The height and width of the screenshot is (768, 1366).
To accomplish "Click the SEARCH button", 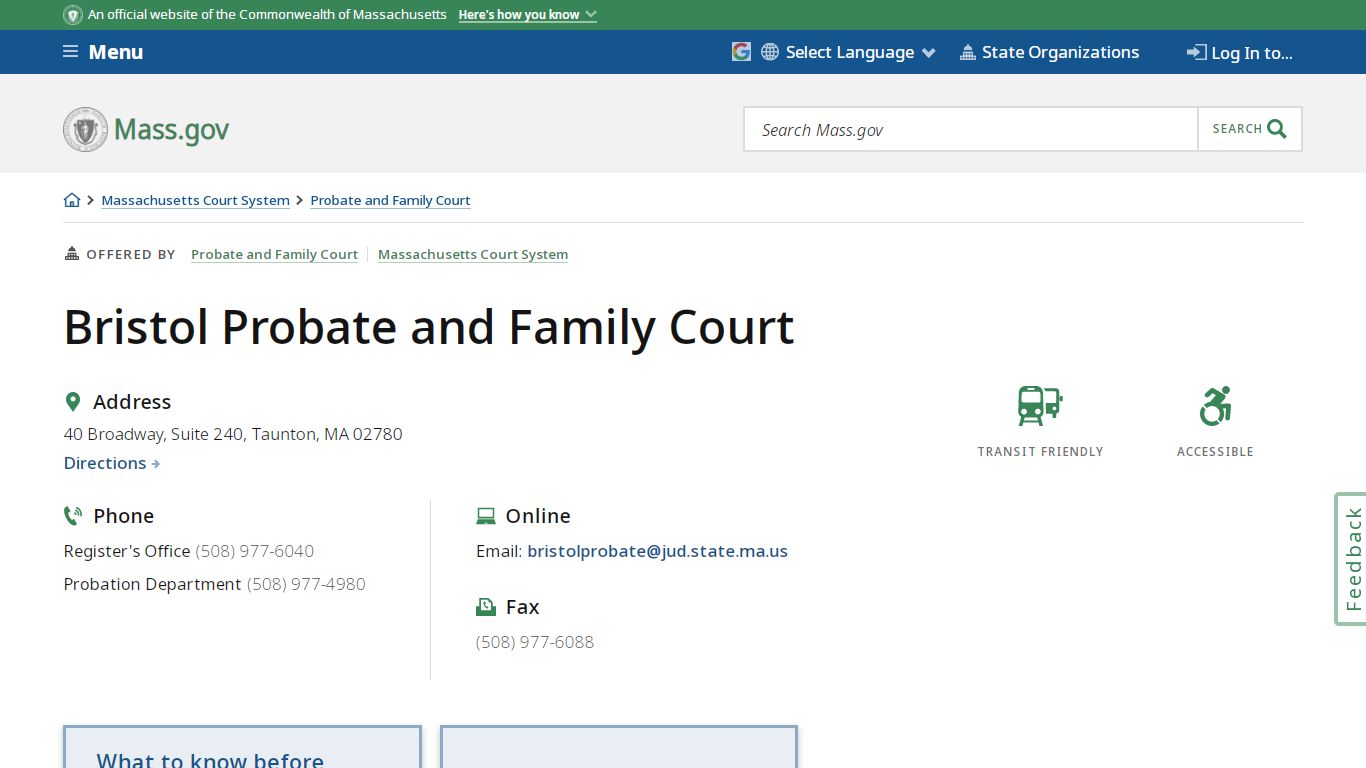I will (x=1250, y=129).
